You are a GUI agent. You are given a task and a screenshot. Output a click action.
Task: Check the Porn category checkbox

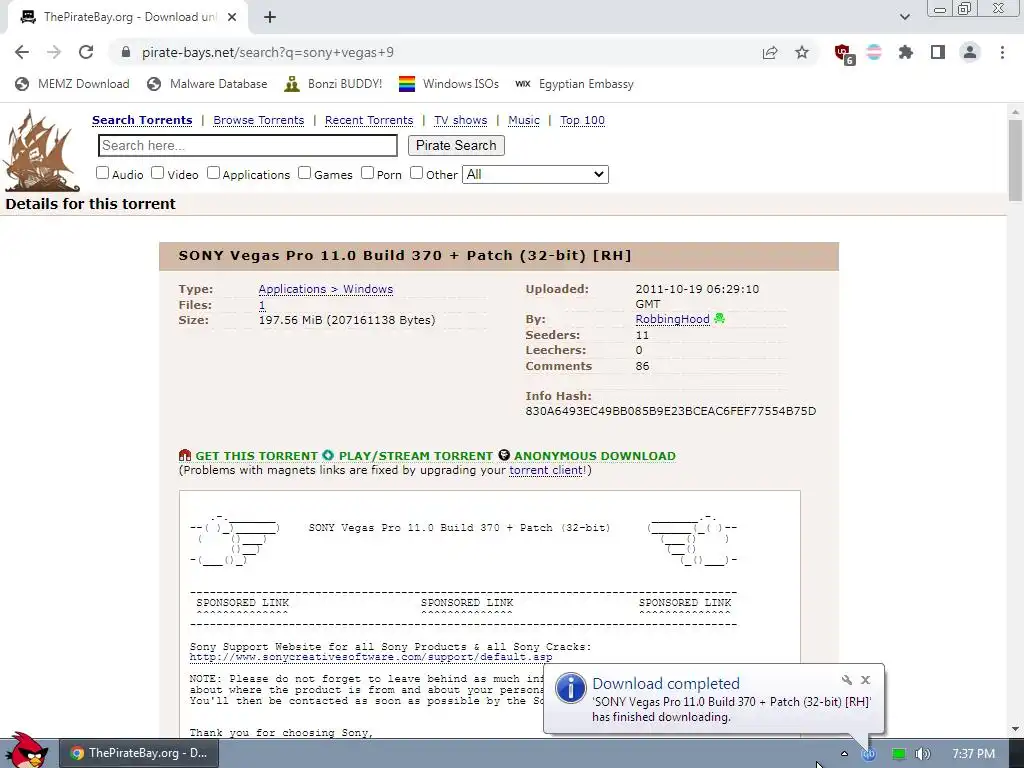tap(368, 173)
